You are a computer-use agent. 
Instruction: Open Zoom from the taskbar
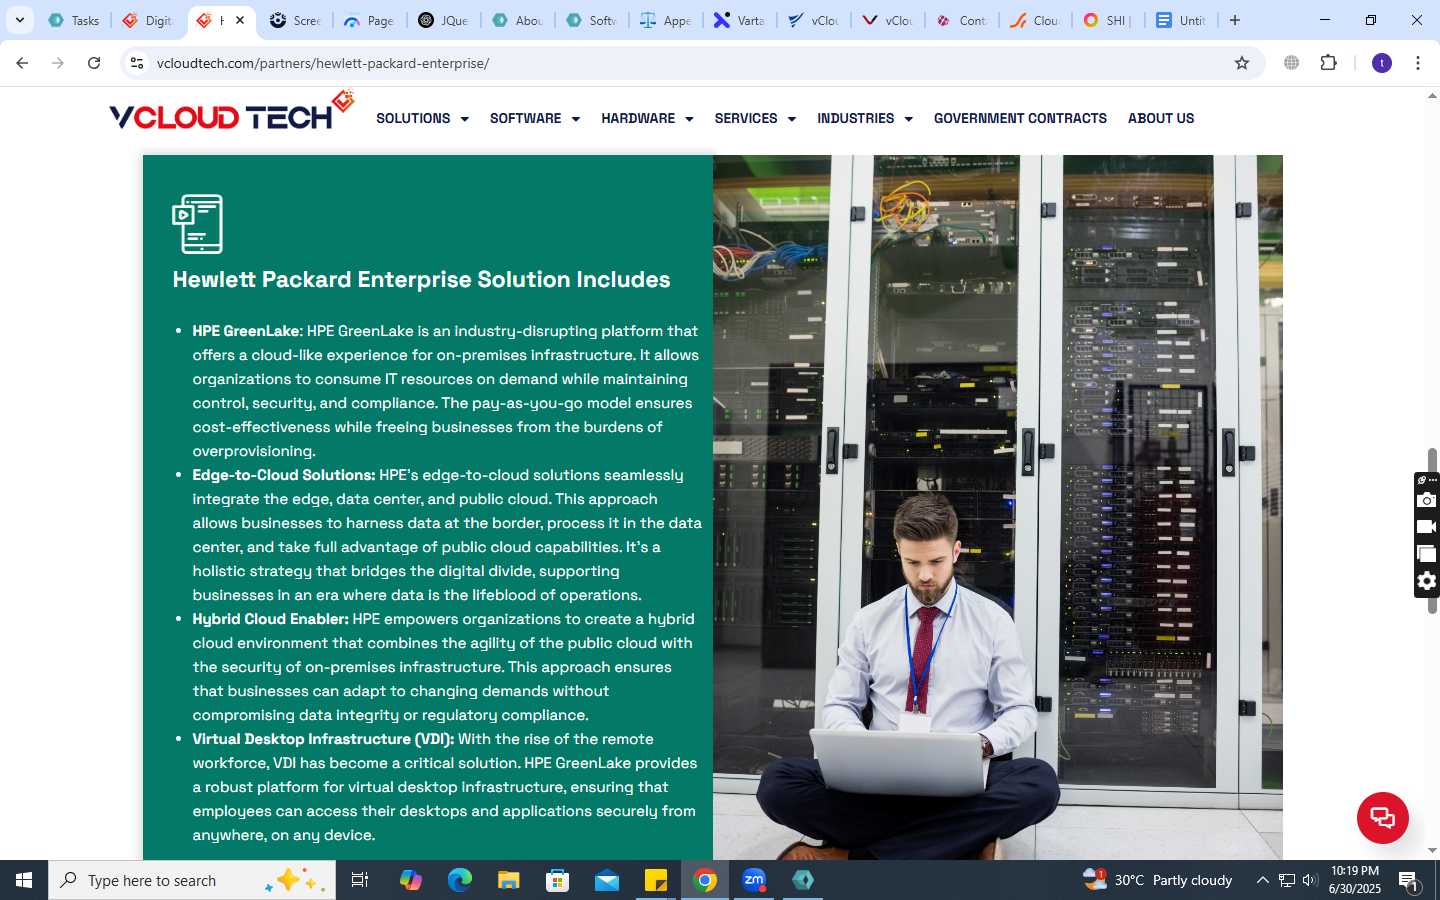[x=754, y=880]
